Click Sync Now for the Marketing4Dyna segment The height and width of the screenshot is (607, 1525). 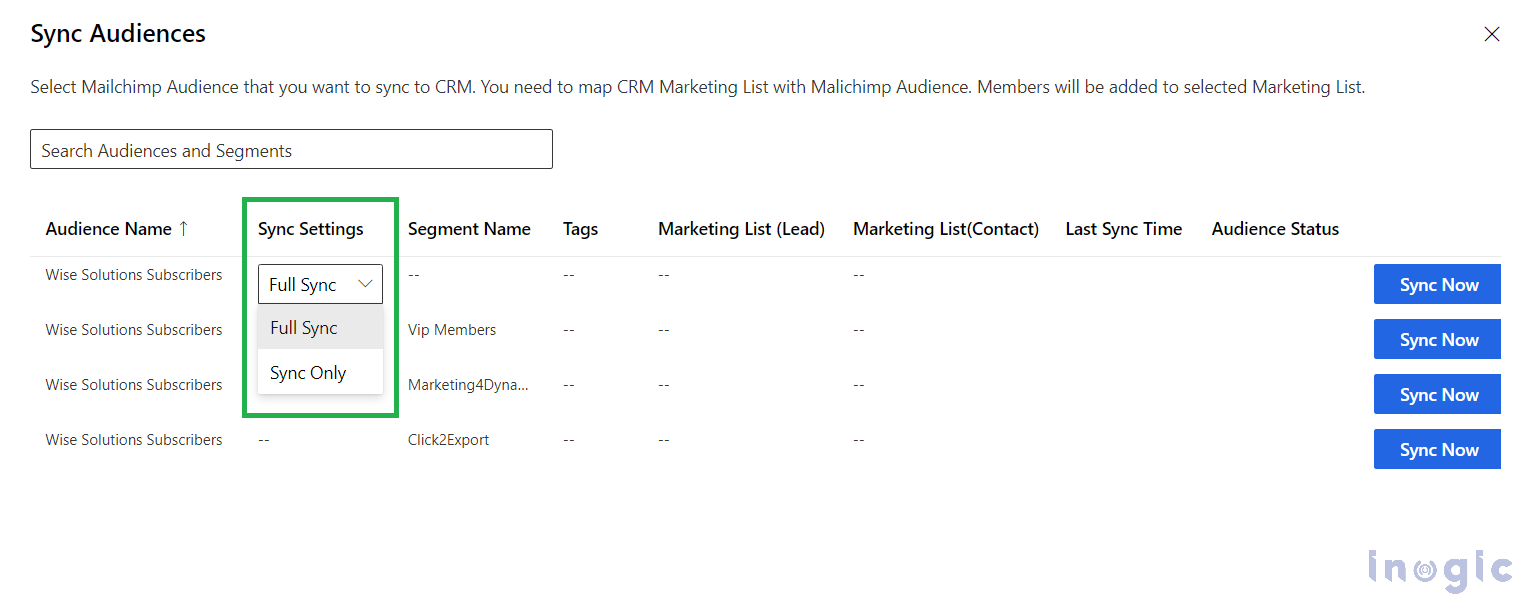tap(1437, 394)
